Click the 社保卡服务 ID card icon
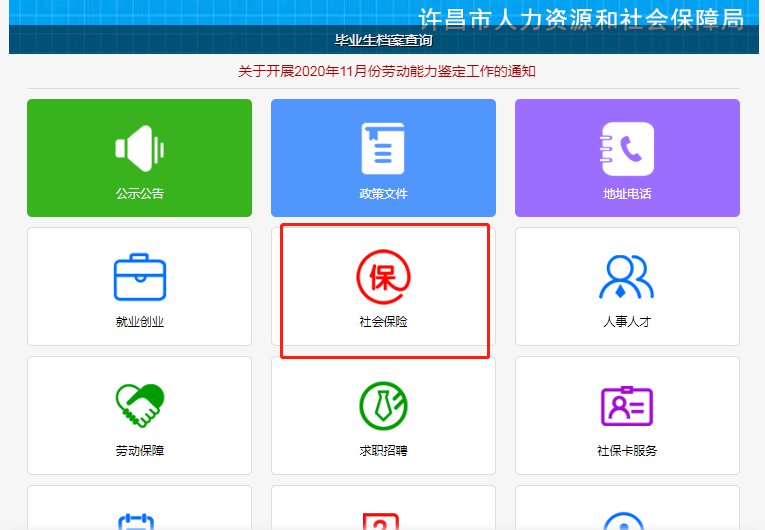Screen dimensions: 765x530 (x=627, y=406)
